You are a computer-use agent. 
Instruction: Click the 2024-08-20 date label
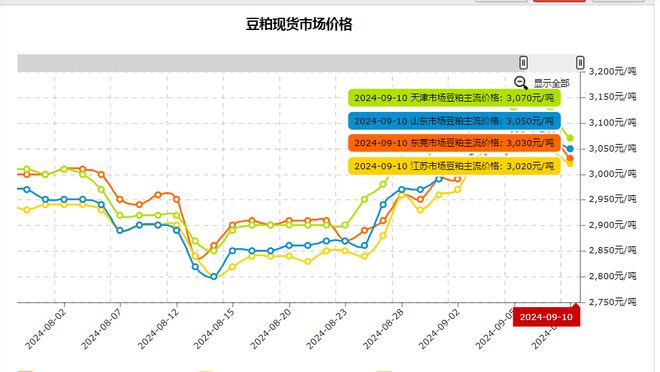(x=270, y=328)
